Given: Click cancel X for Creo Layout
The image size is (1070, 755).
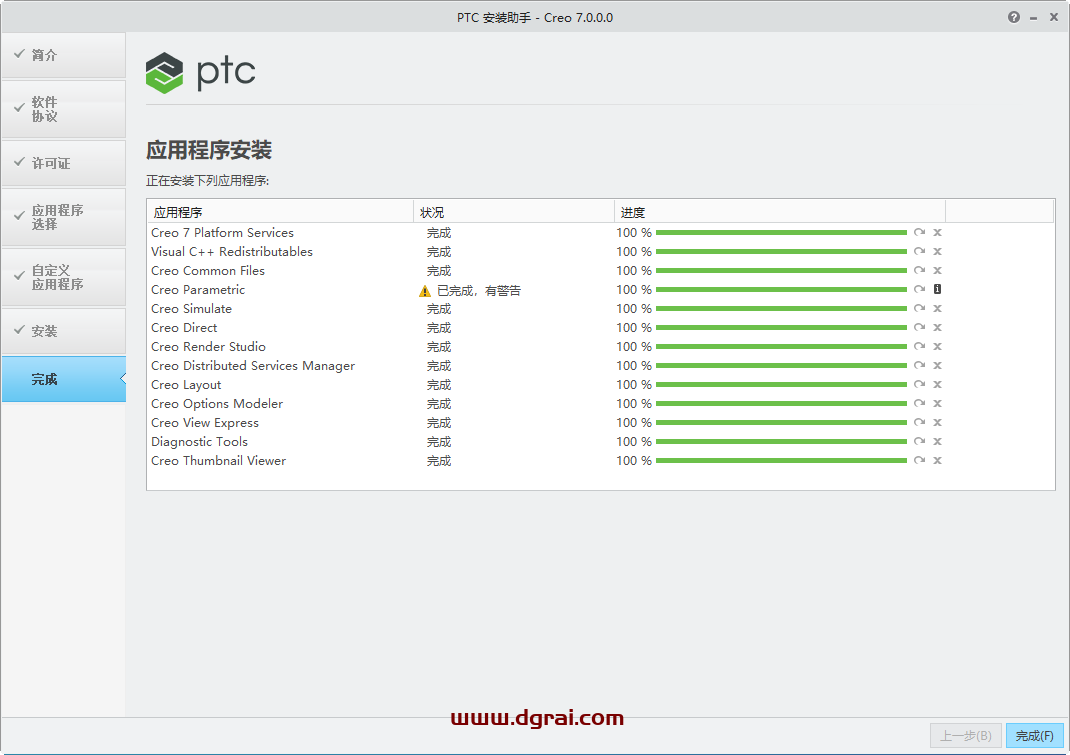Looking at the screenshot, I should click(x=938, y=384).
